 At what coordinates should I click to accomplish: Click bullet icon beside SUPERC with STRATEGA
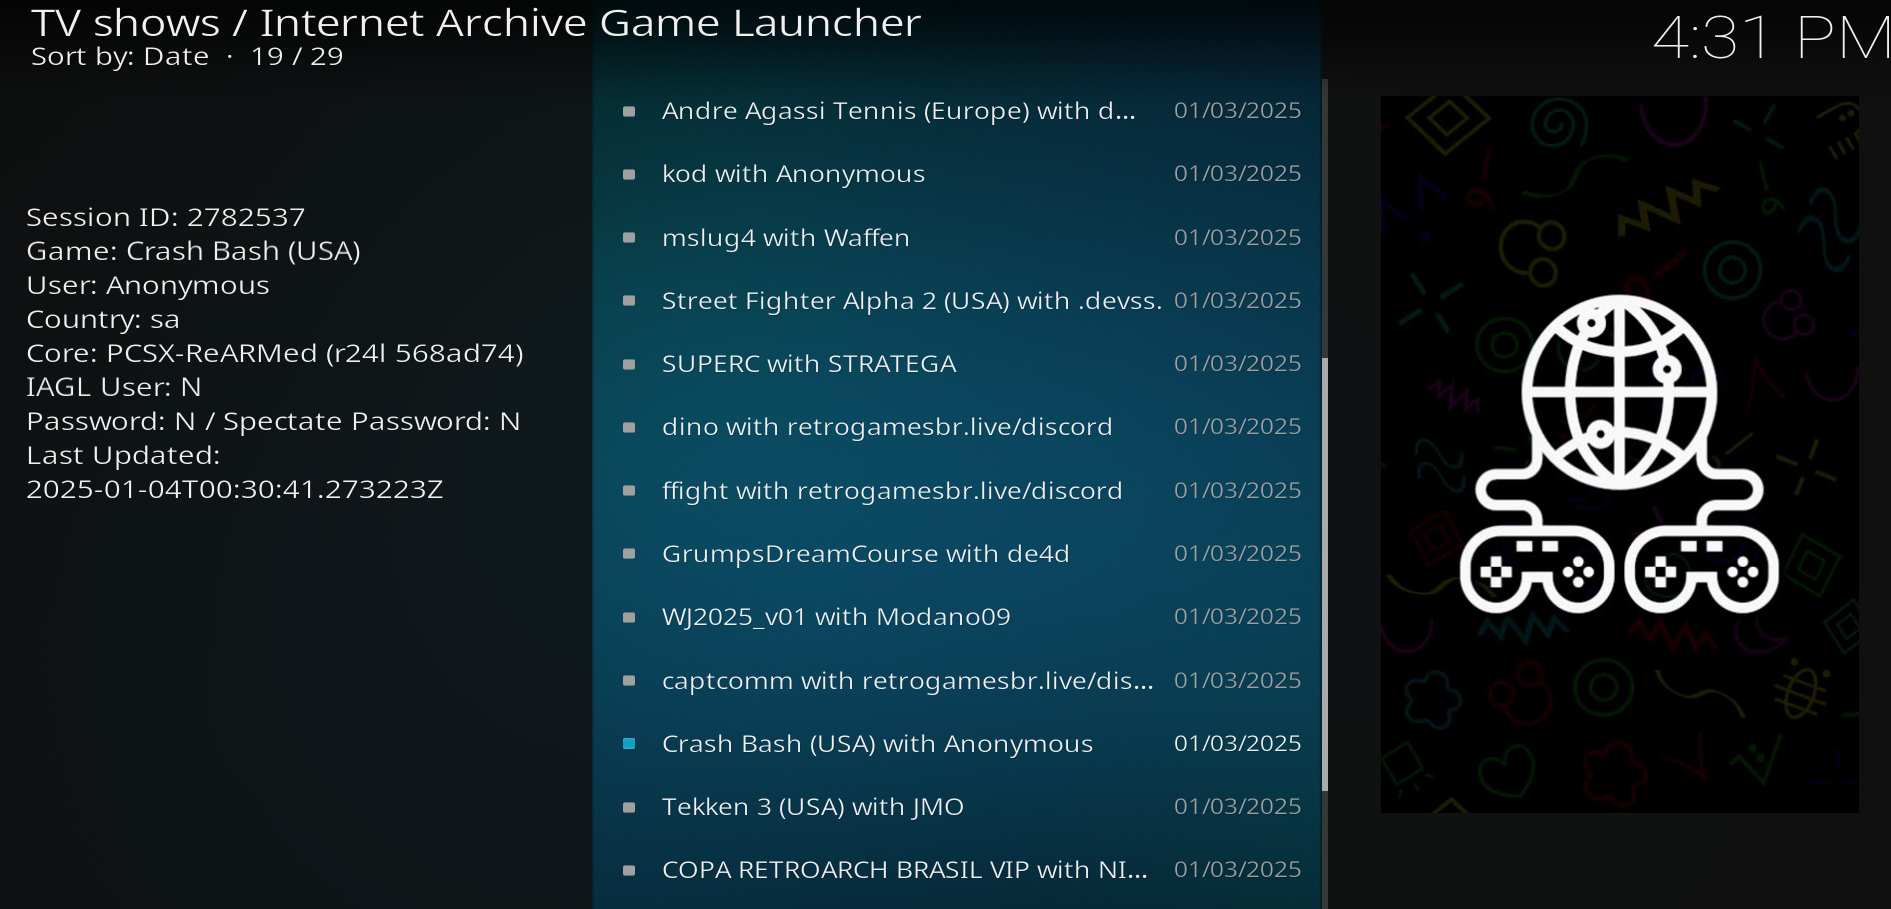point(629,364)
